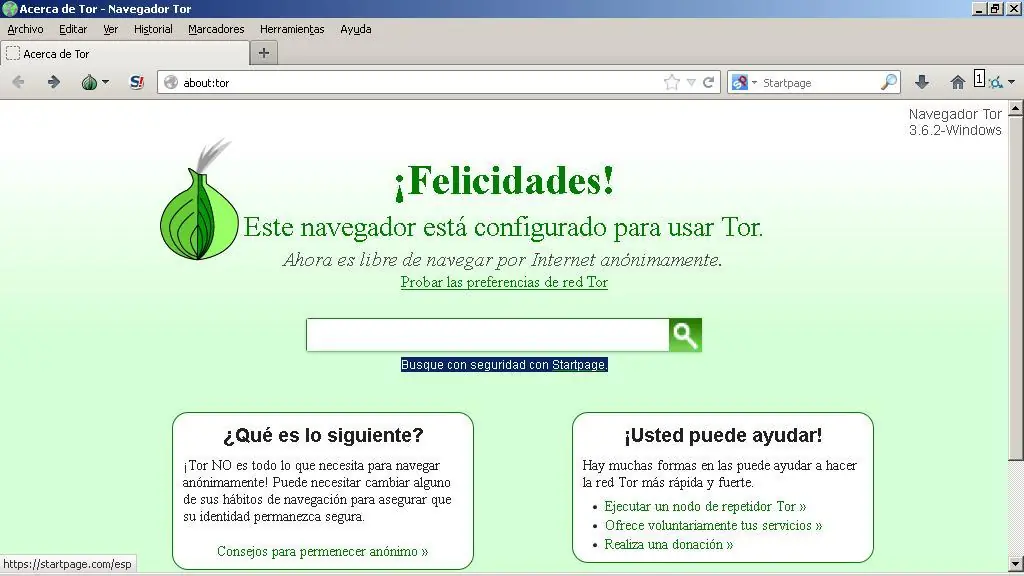Open the Marcadores menu

click(216, 29)
